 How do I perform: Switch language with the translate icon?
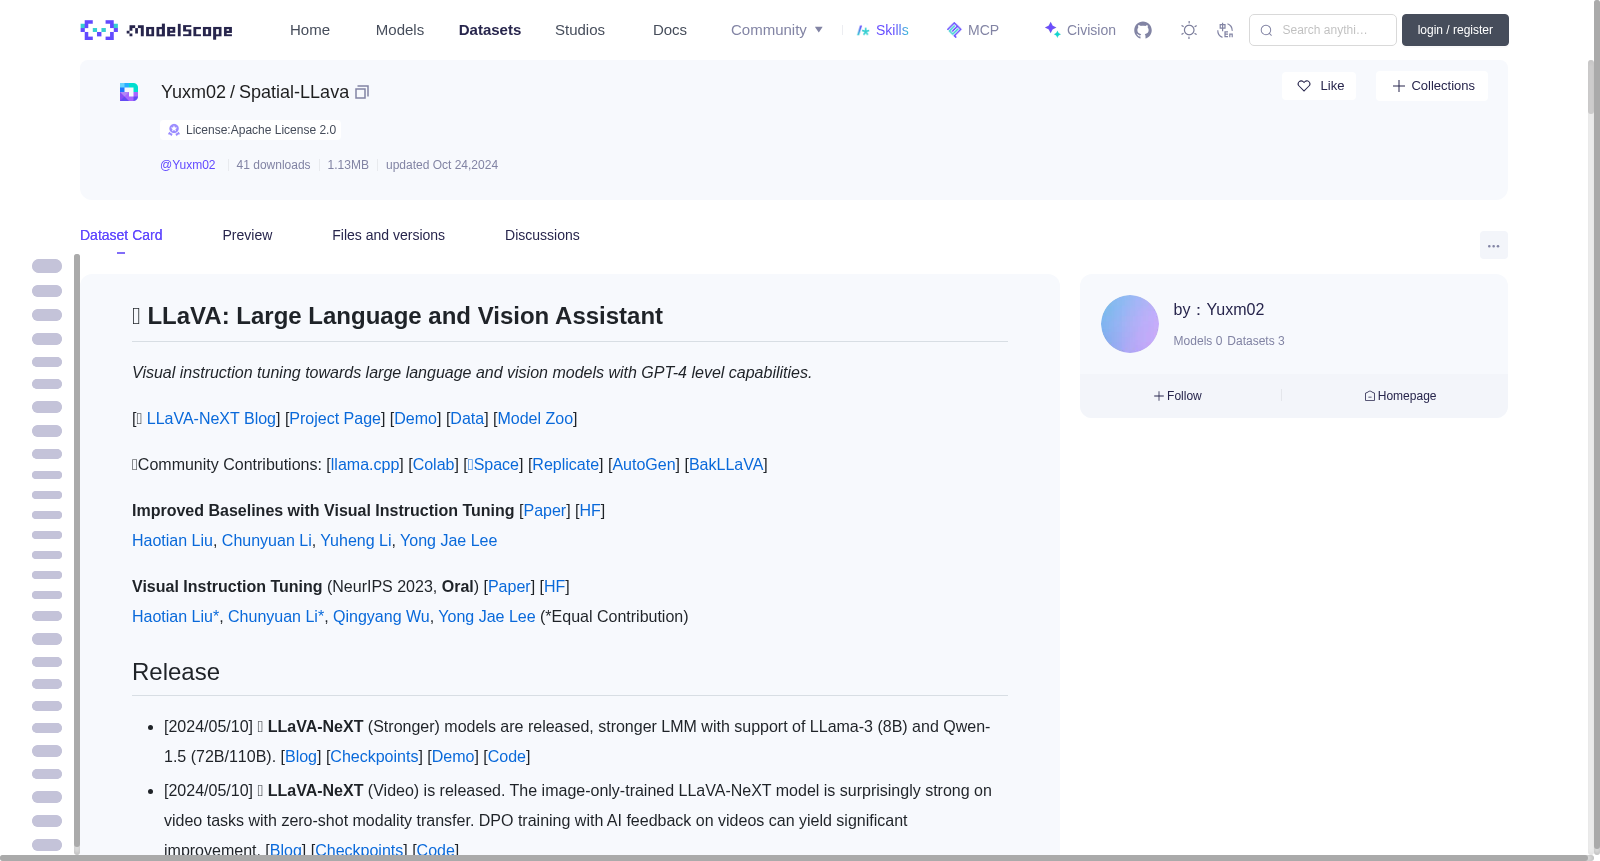click(1225, 30)
